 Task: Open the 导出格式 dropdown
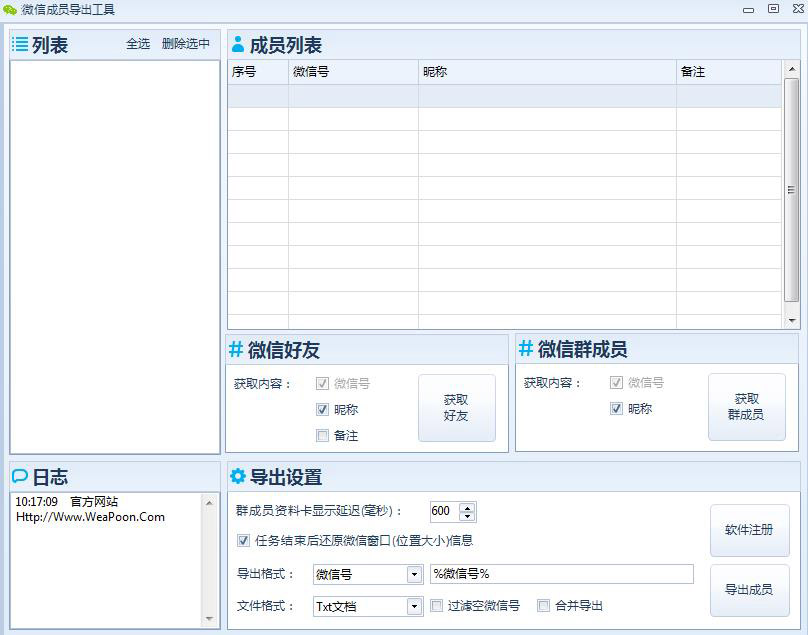pyautogui.click(x=414, y=574)
